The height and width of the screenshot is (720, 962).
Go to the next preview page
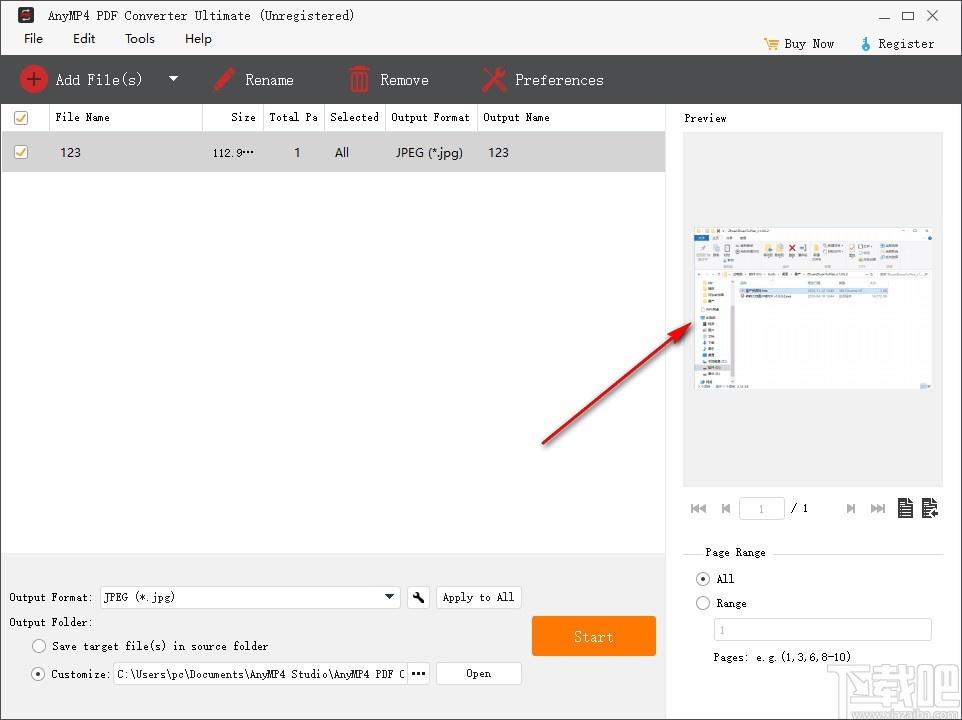pos(851,508)
